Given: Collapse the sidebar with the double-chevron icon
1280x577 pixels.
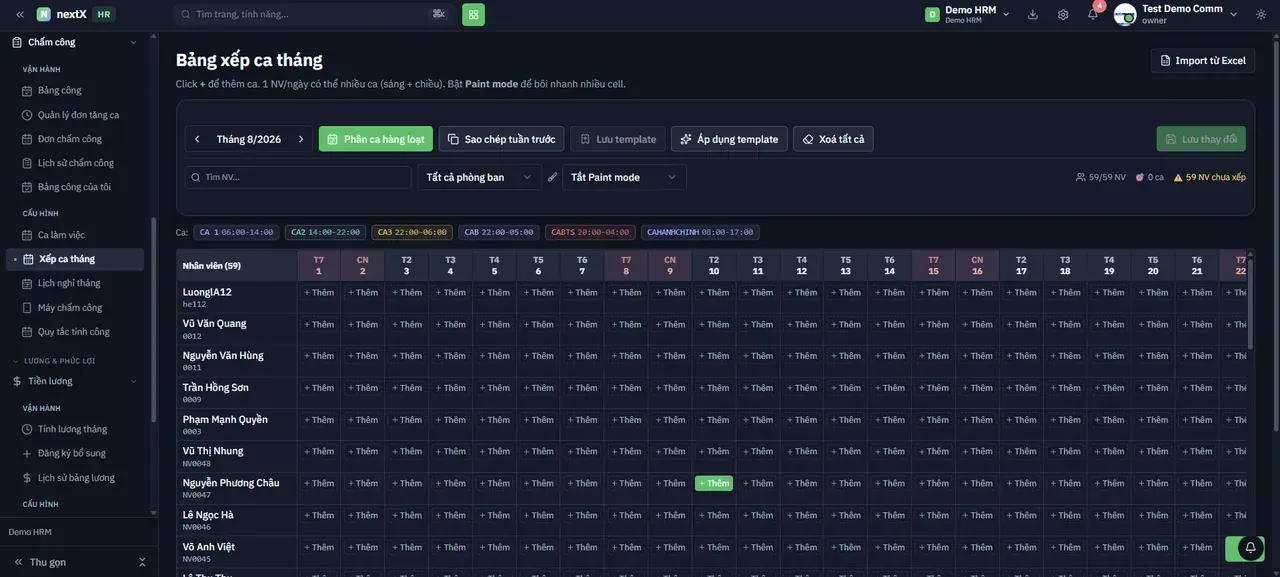Looking at the screenshot, I should coord(20,14).
